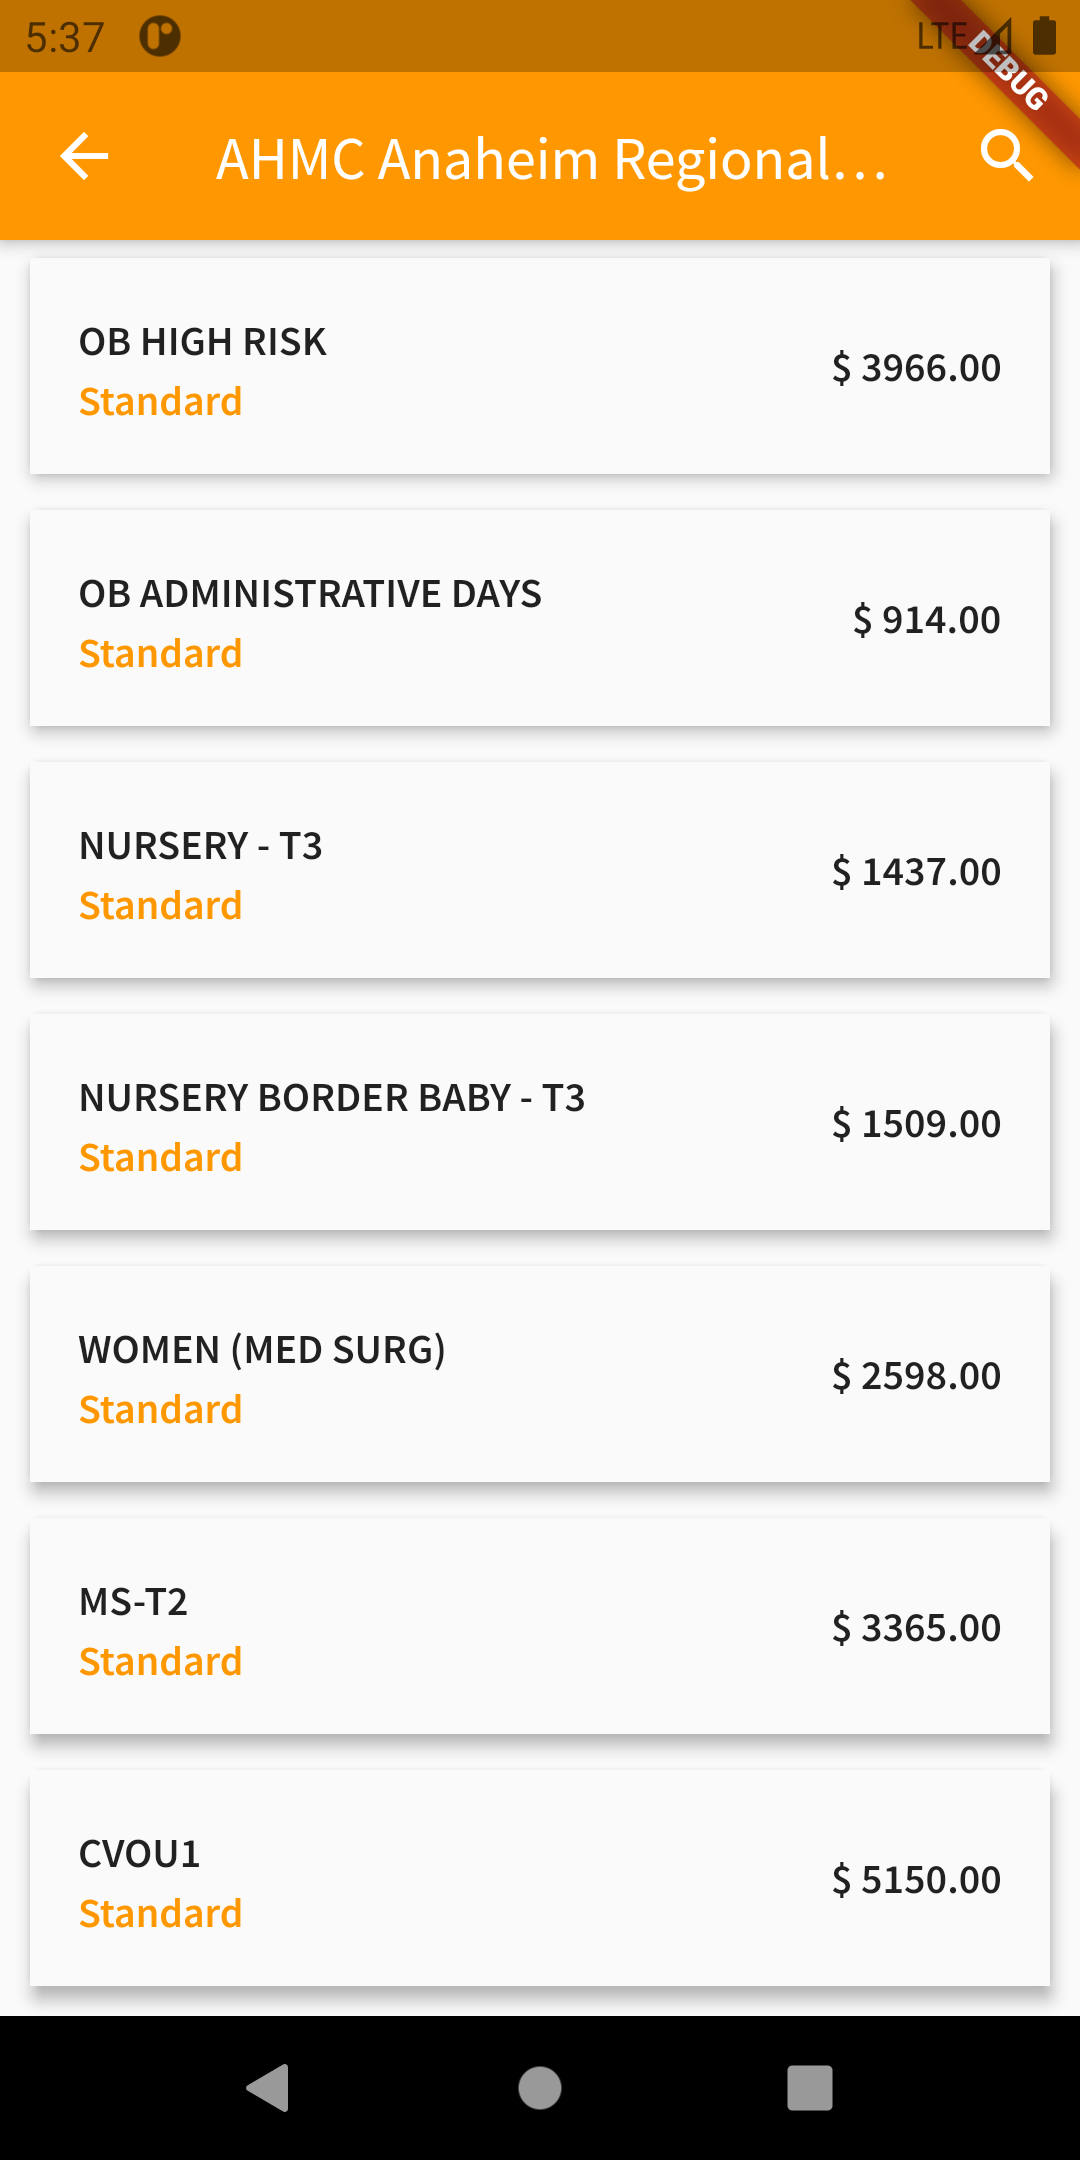Image resolution: width=1080 pixels, height=2160 pixels.
Task: Select WOMEN (MED SURG) list item
Action: coord(540,1374)
